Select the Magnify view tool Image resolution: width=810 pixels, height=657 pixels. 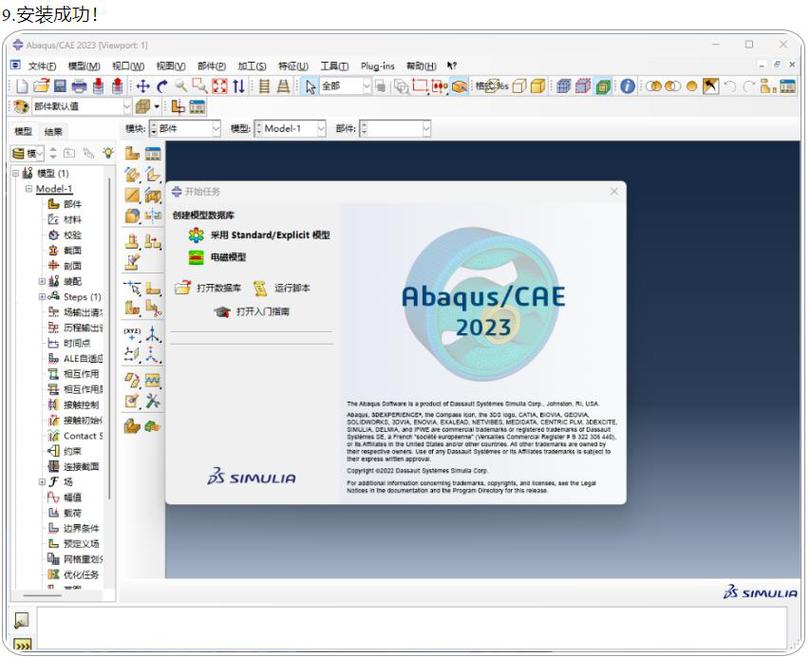(180, 86)
